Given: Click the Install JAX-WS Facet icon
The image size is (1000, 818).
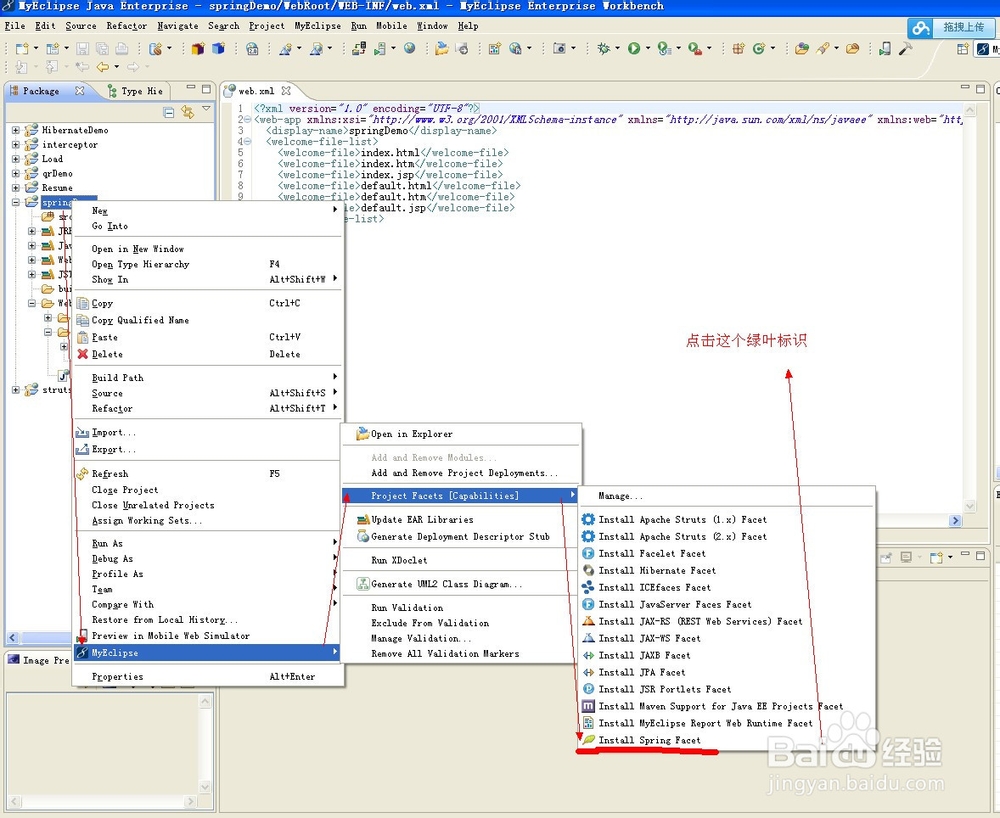Looking at the screenshot, I should [588, 638].
